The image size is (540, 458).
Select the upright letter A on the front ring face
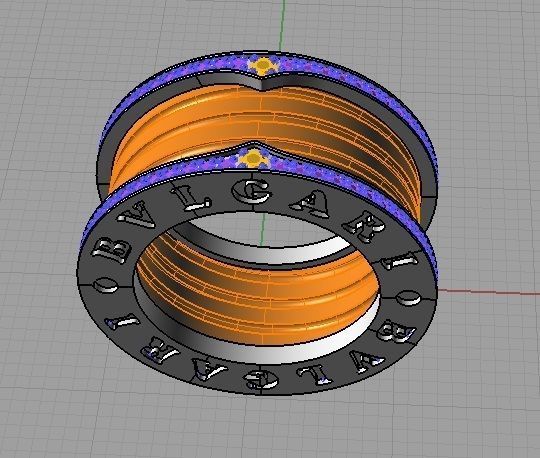310,203
